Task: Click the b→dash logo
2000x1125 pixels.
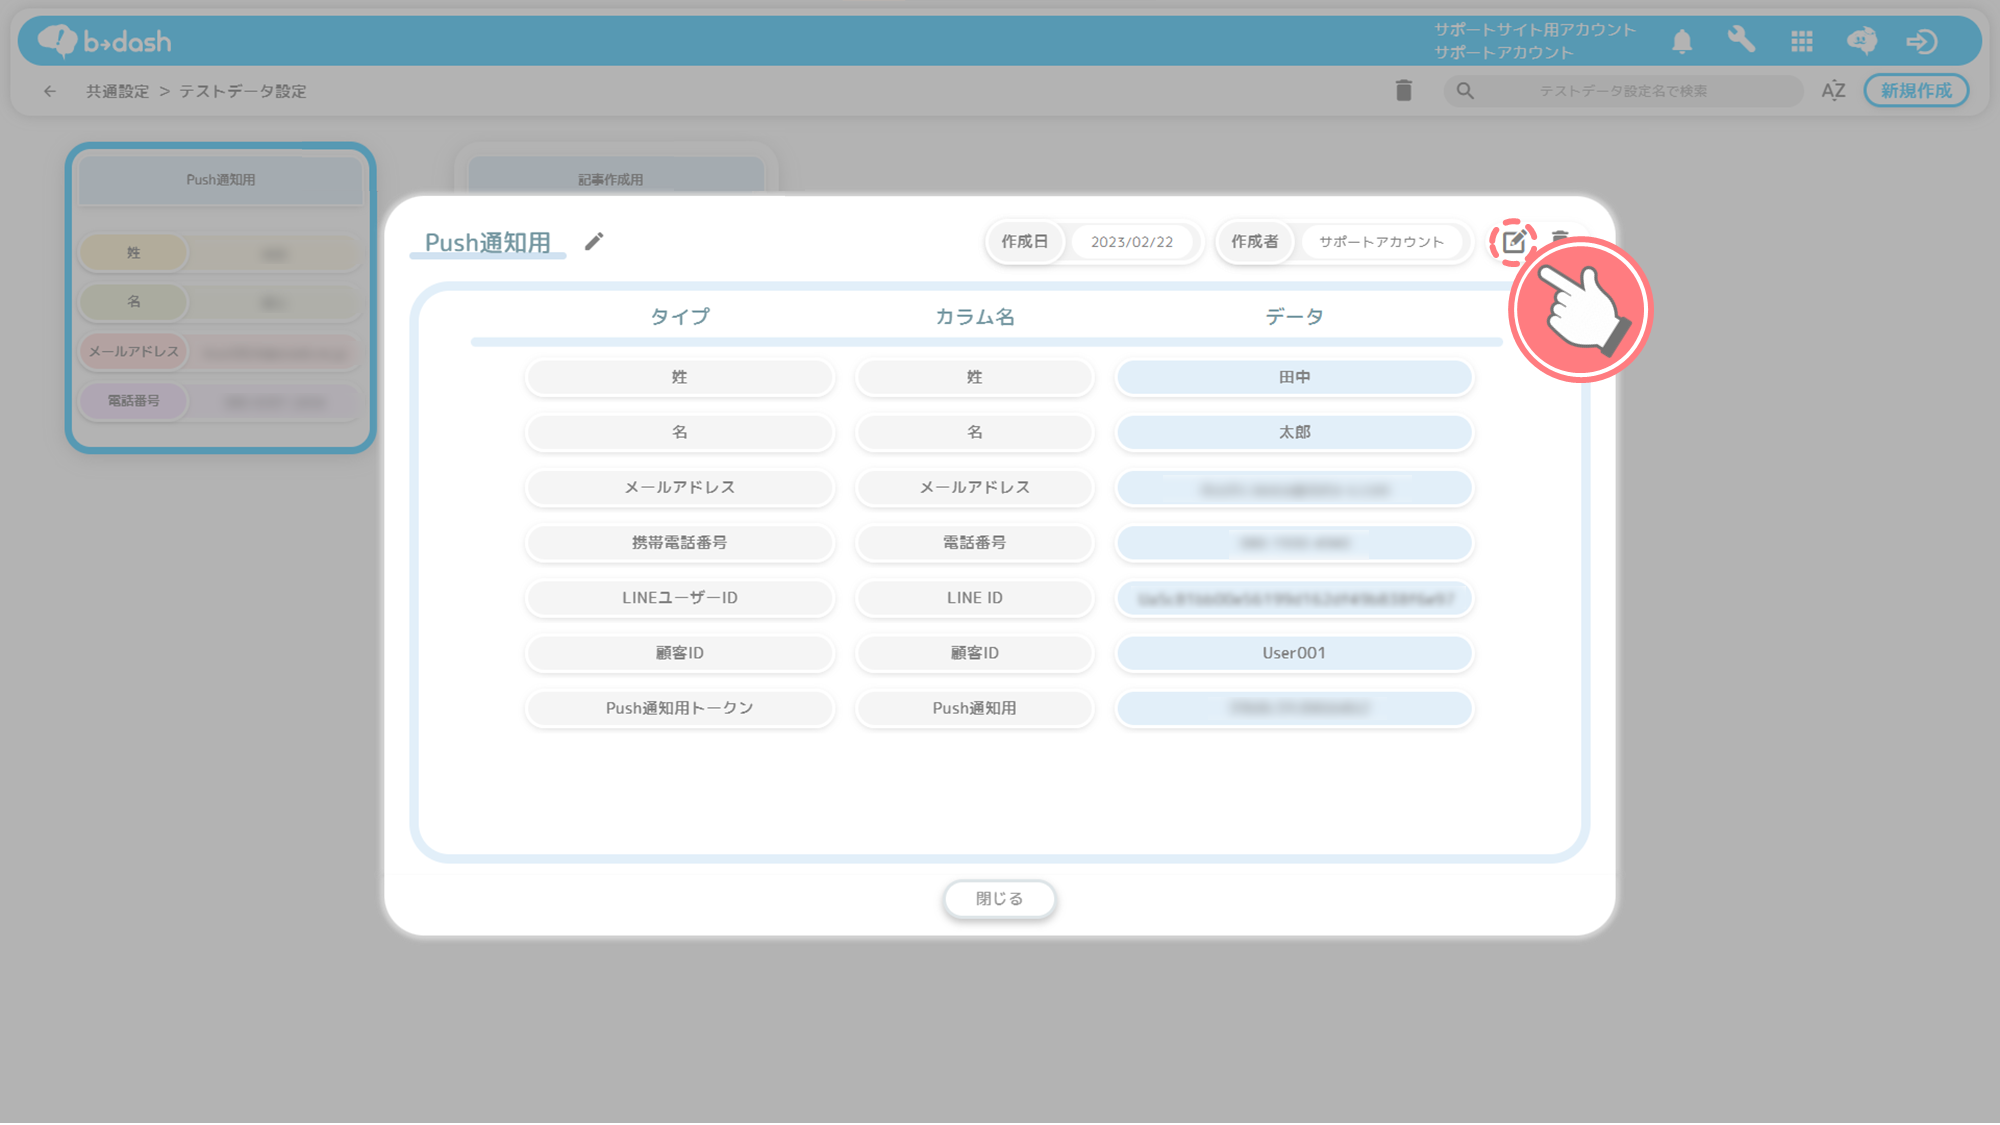Action: coord(105,41)
